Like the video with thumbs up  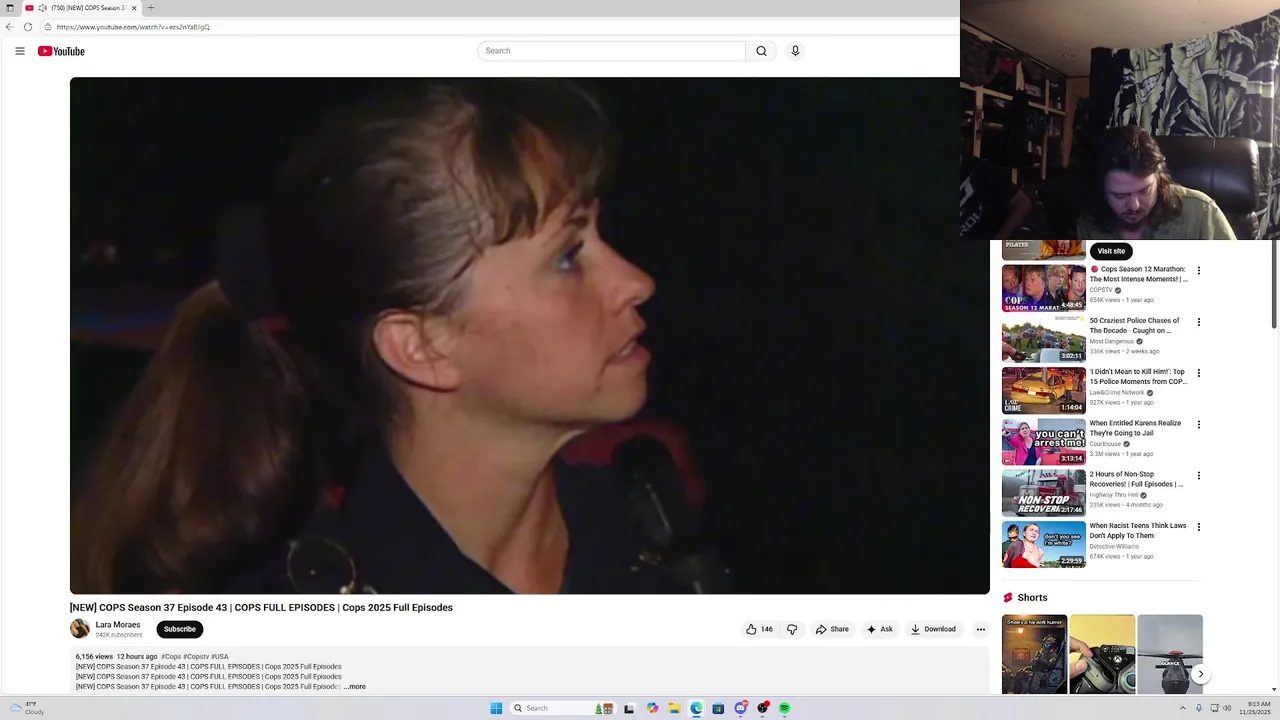(x=759, y=629)
